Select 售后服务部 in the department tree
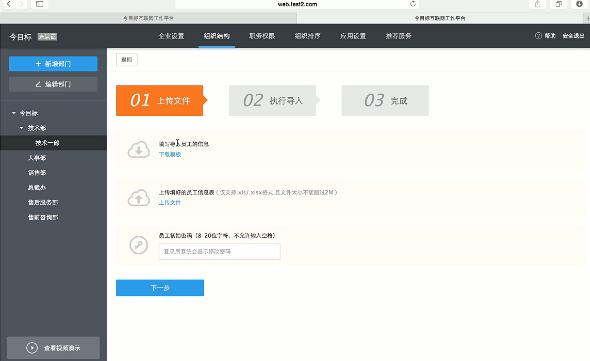The image size is (590, 361). click(x=43, y=203)
